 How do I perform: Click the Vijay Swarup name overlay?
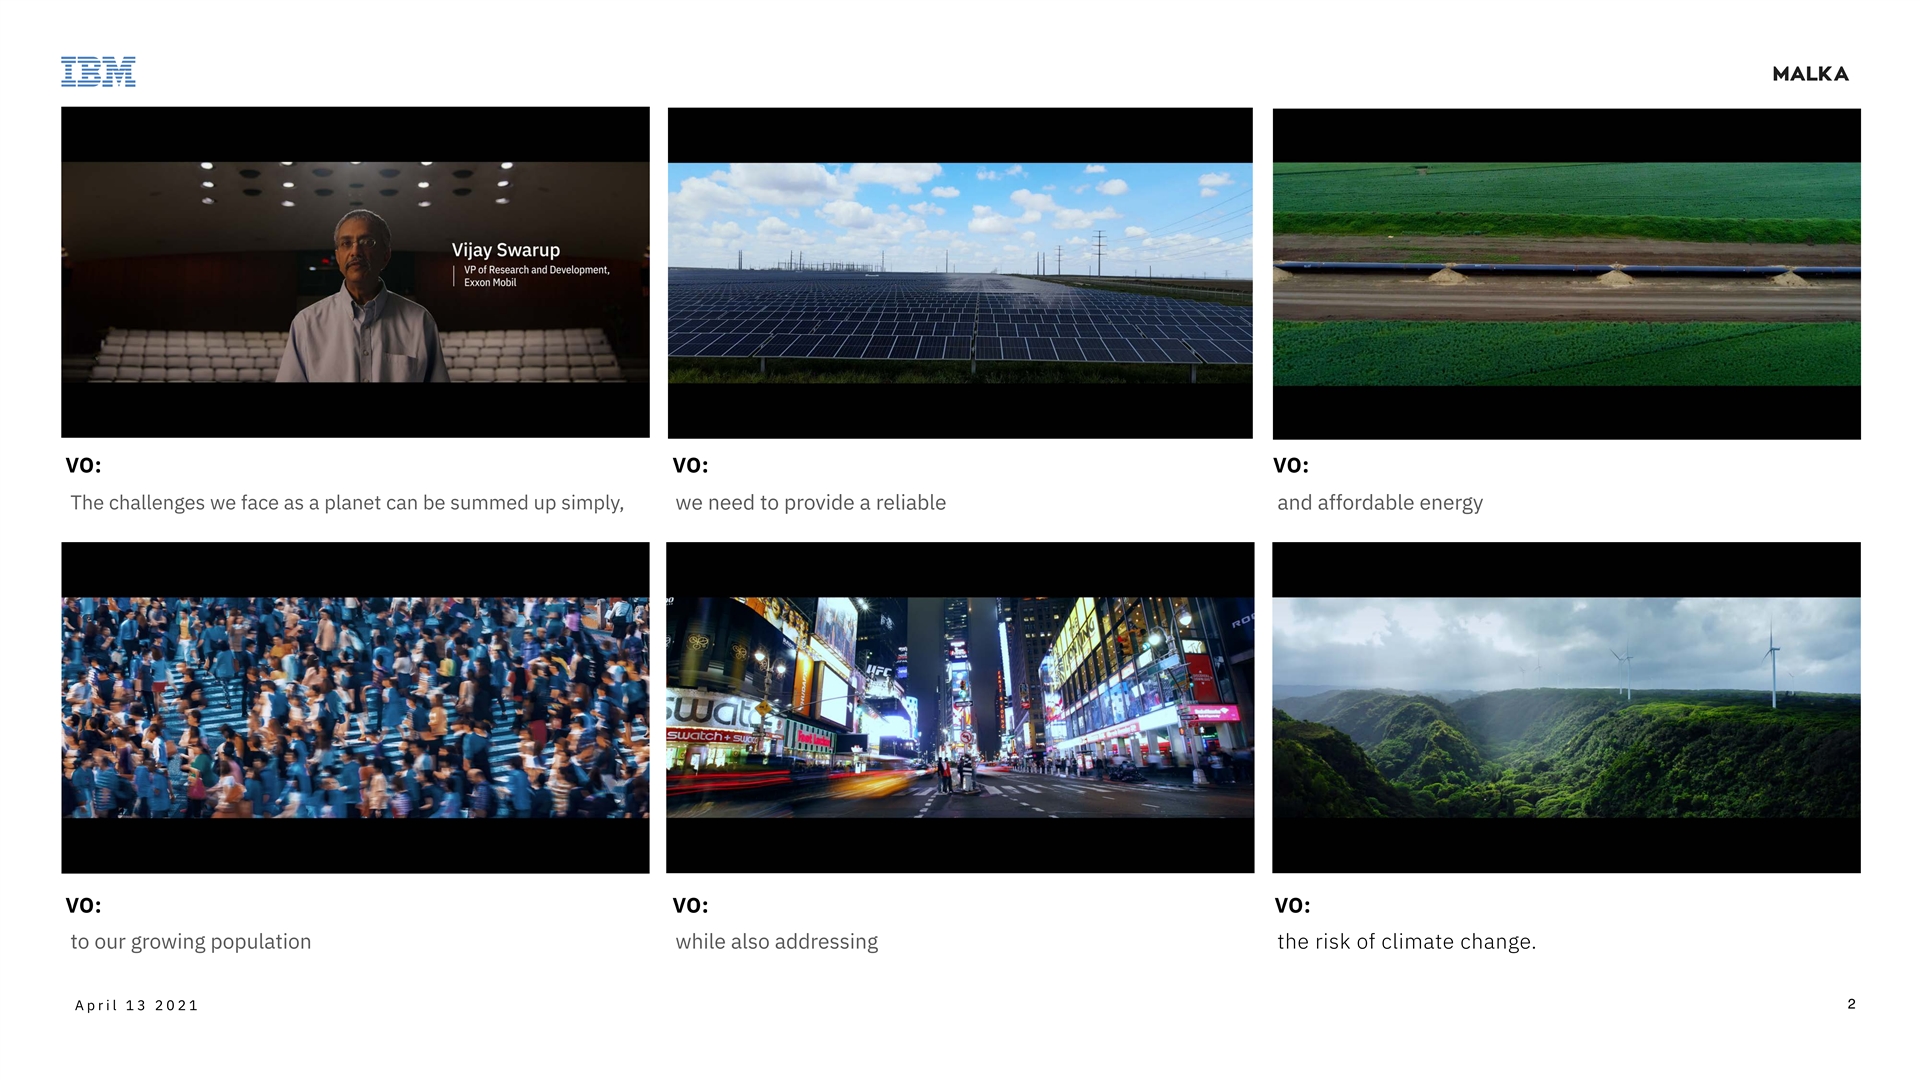[x=505, y=250]
